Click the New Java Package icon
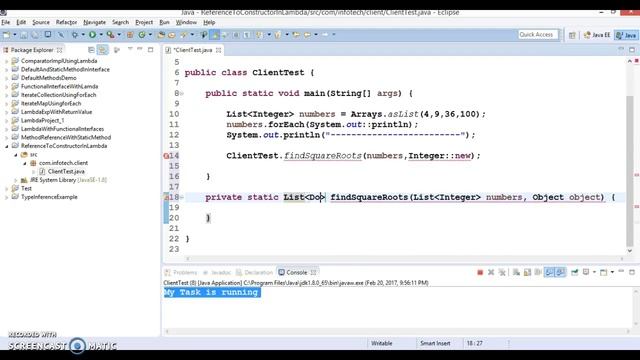 coord(130,35)
